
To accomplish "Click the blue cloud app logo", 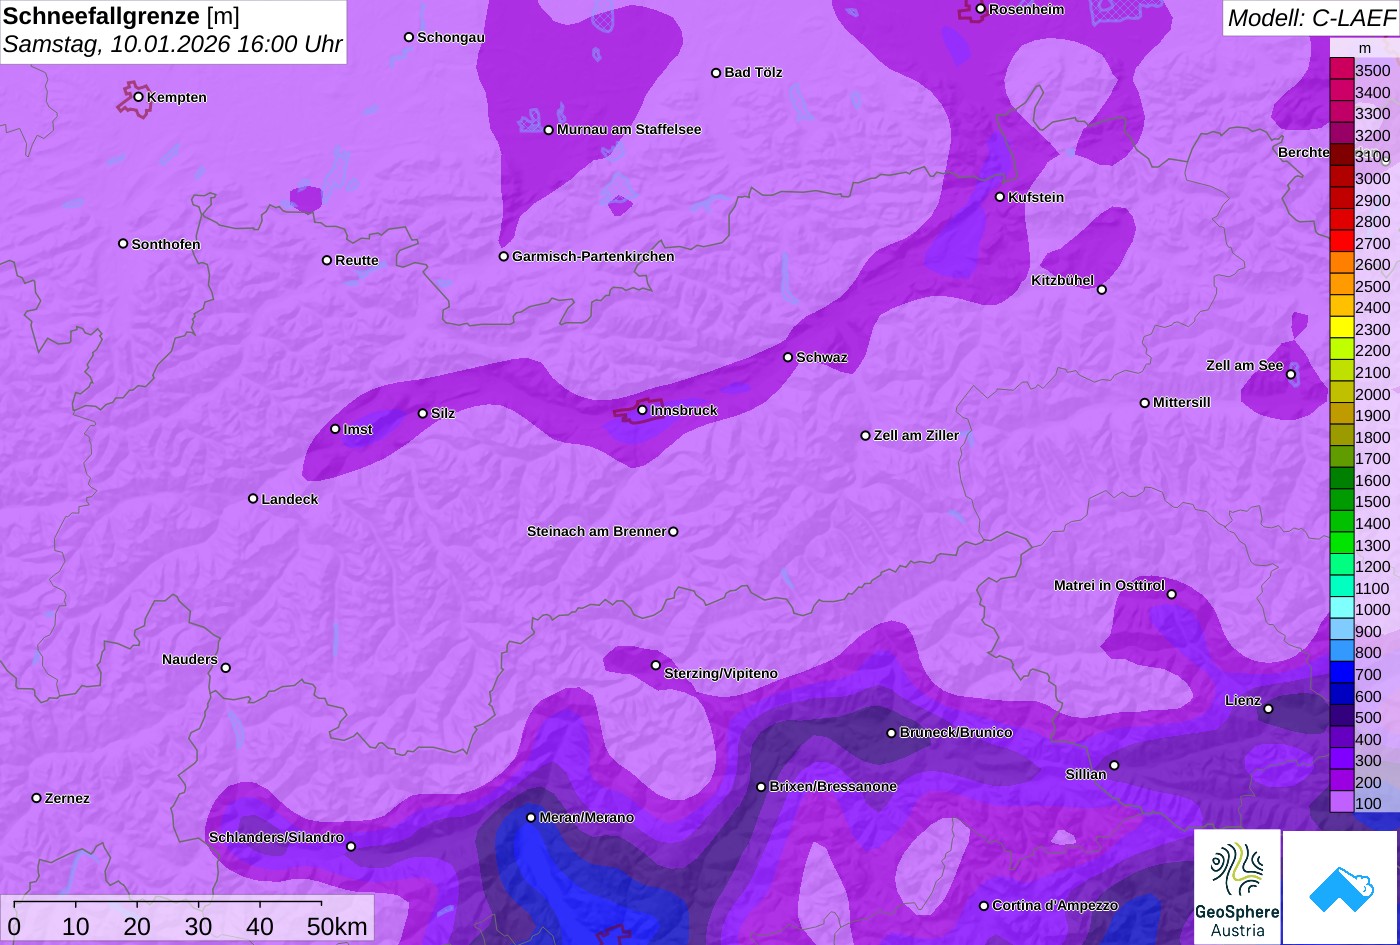I will click(1341, 887).
